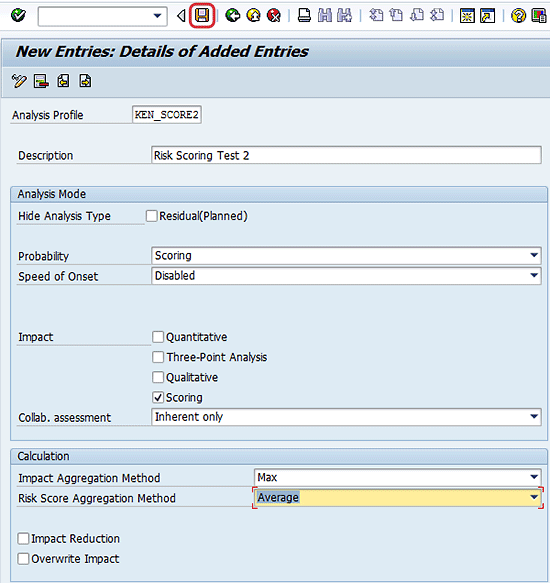Uncheck the Scoring impact checkbox
Image resolution: width=550 pixels, height=583 pixels.
coord(158,397)
